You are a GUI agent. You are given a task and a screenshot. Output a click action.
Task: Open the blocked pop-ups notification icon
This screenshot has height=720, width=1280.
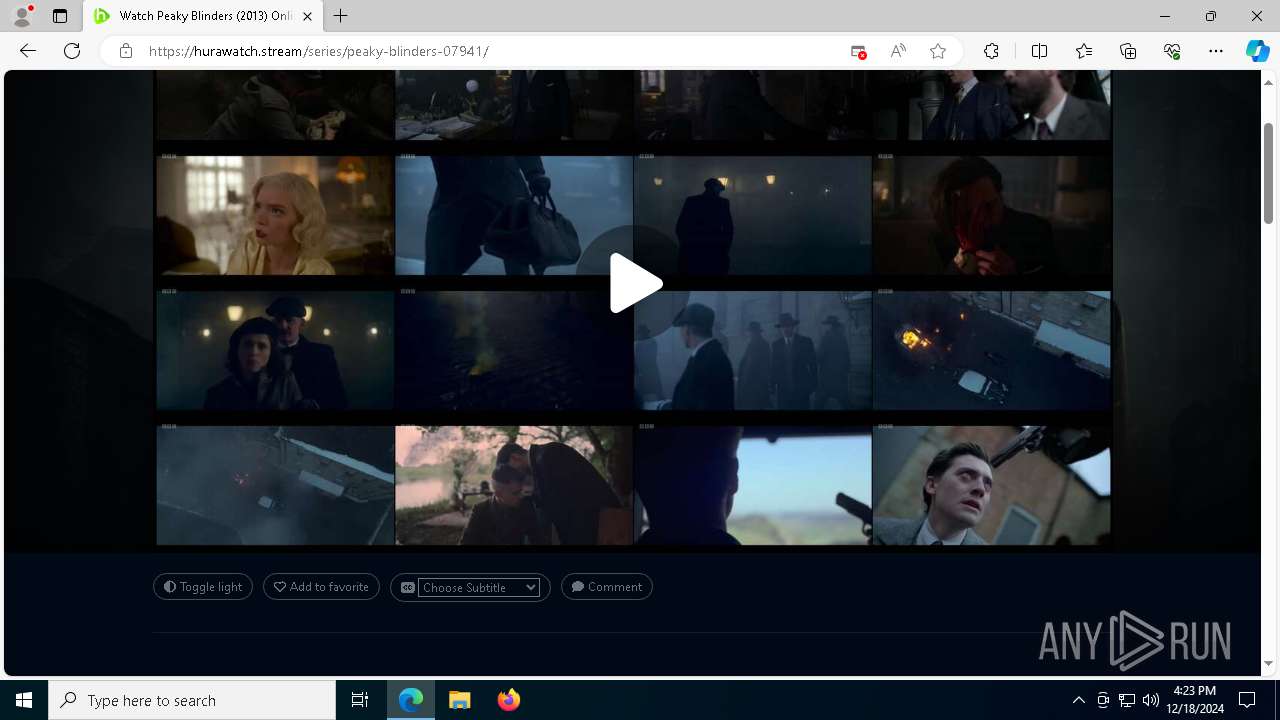pos(858,51)
